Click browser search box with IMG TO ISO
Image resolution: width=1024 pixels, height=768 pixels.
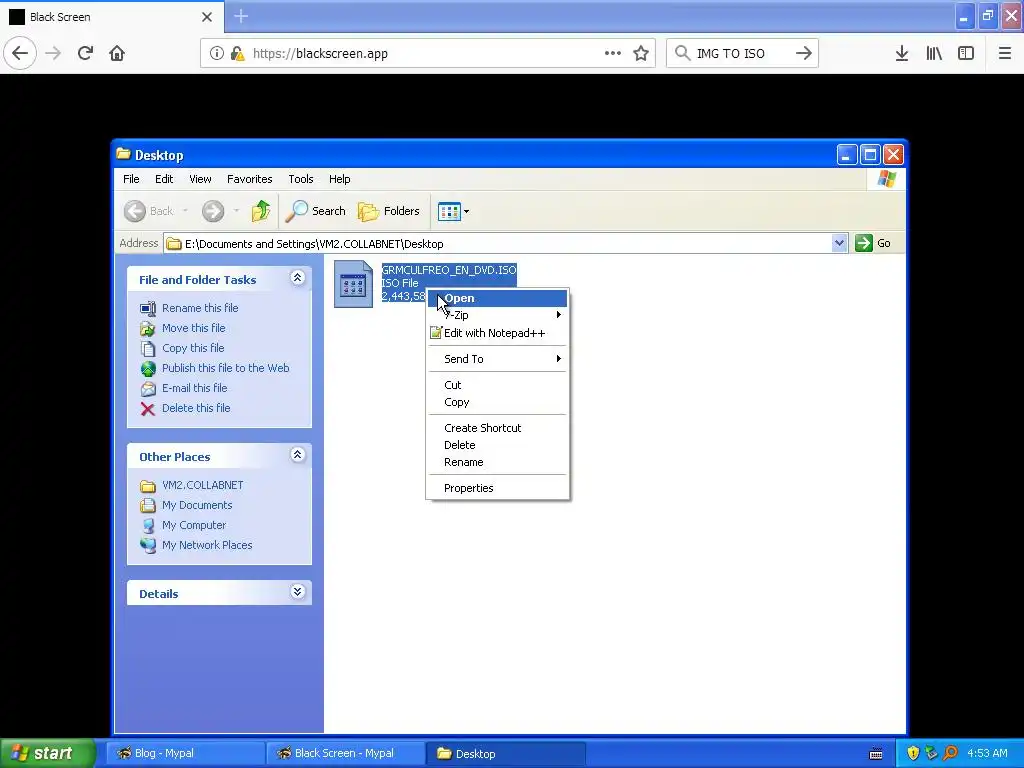coord(741,54)
